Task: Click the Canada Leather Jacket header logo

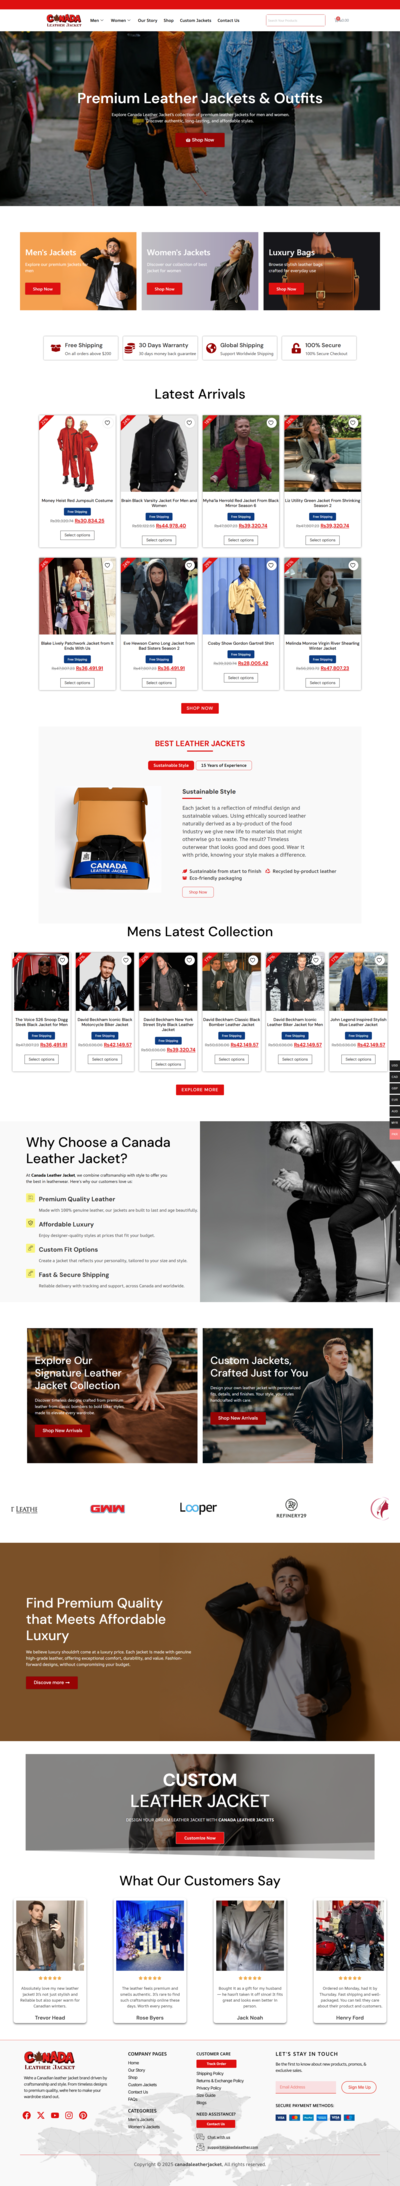Action: pyautogui.click(x=64, y=19)
